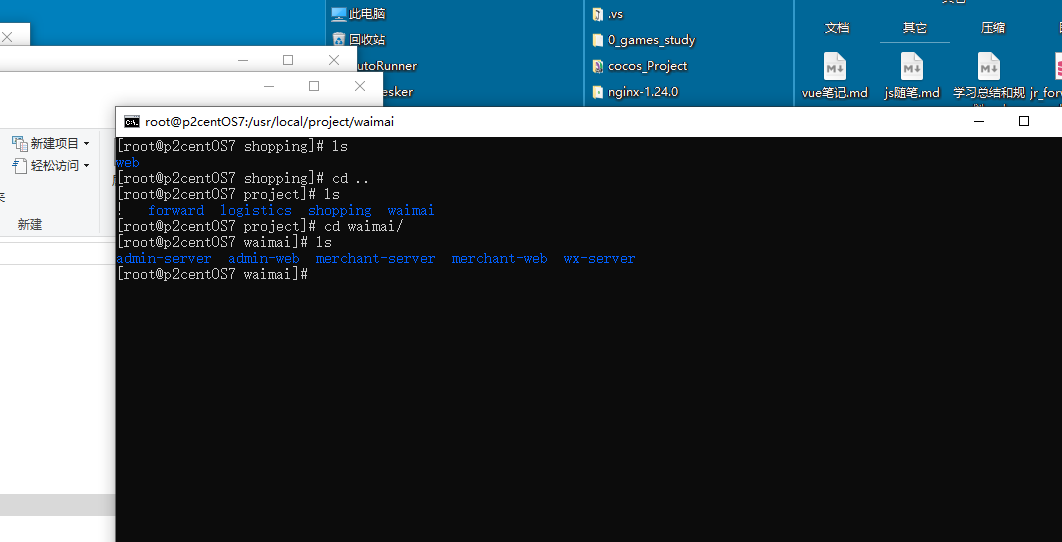Click the shopping directory in terminal listing
This screenshot has height=542, width=1062.
pyautogui.click(x=339, y=211)
